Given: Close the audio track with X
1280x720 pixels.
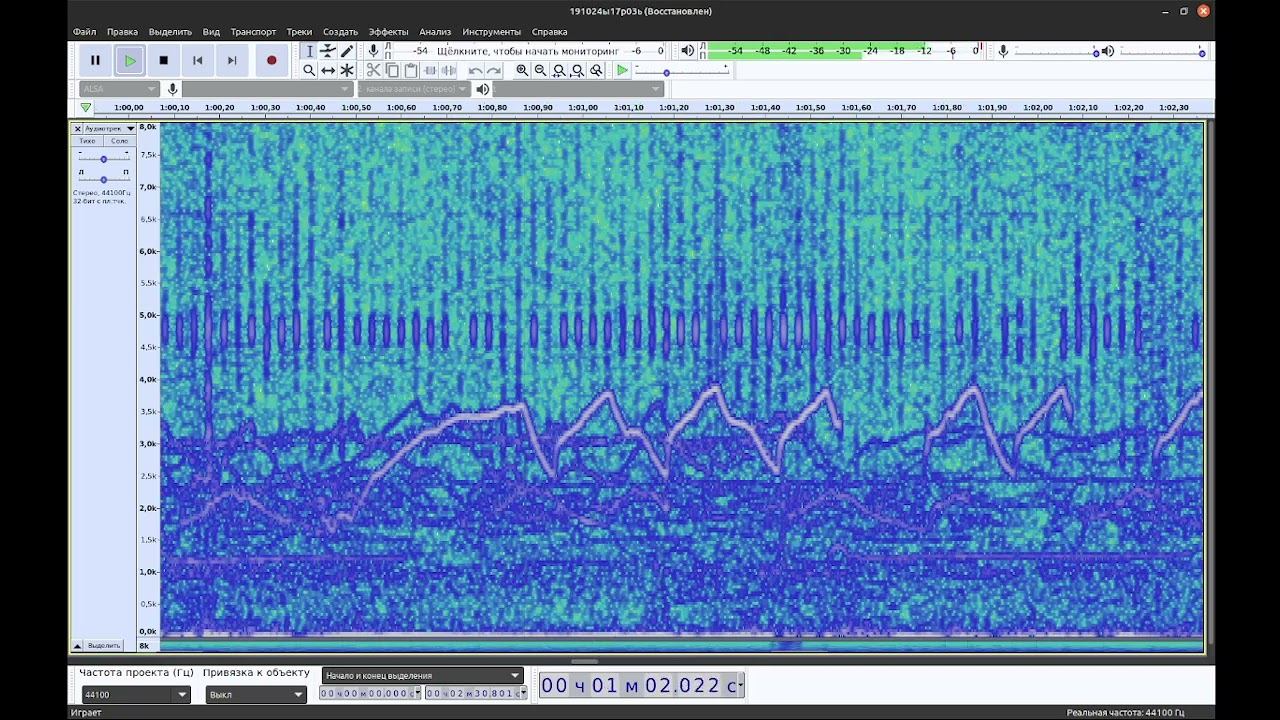Looking at the screenshot, I should [77, 128].
